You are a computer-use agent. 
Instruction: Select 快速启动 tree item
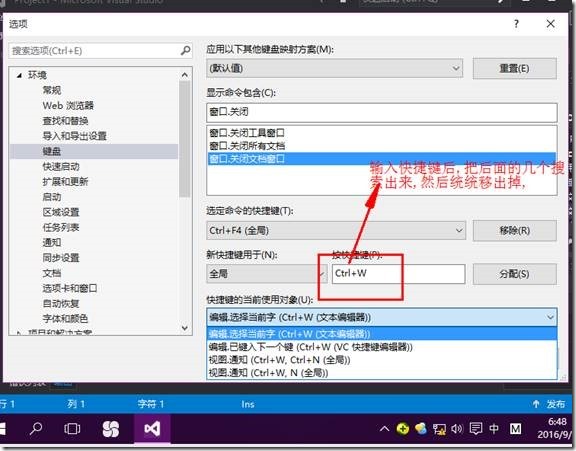61,166
